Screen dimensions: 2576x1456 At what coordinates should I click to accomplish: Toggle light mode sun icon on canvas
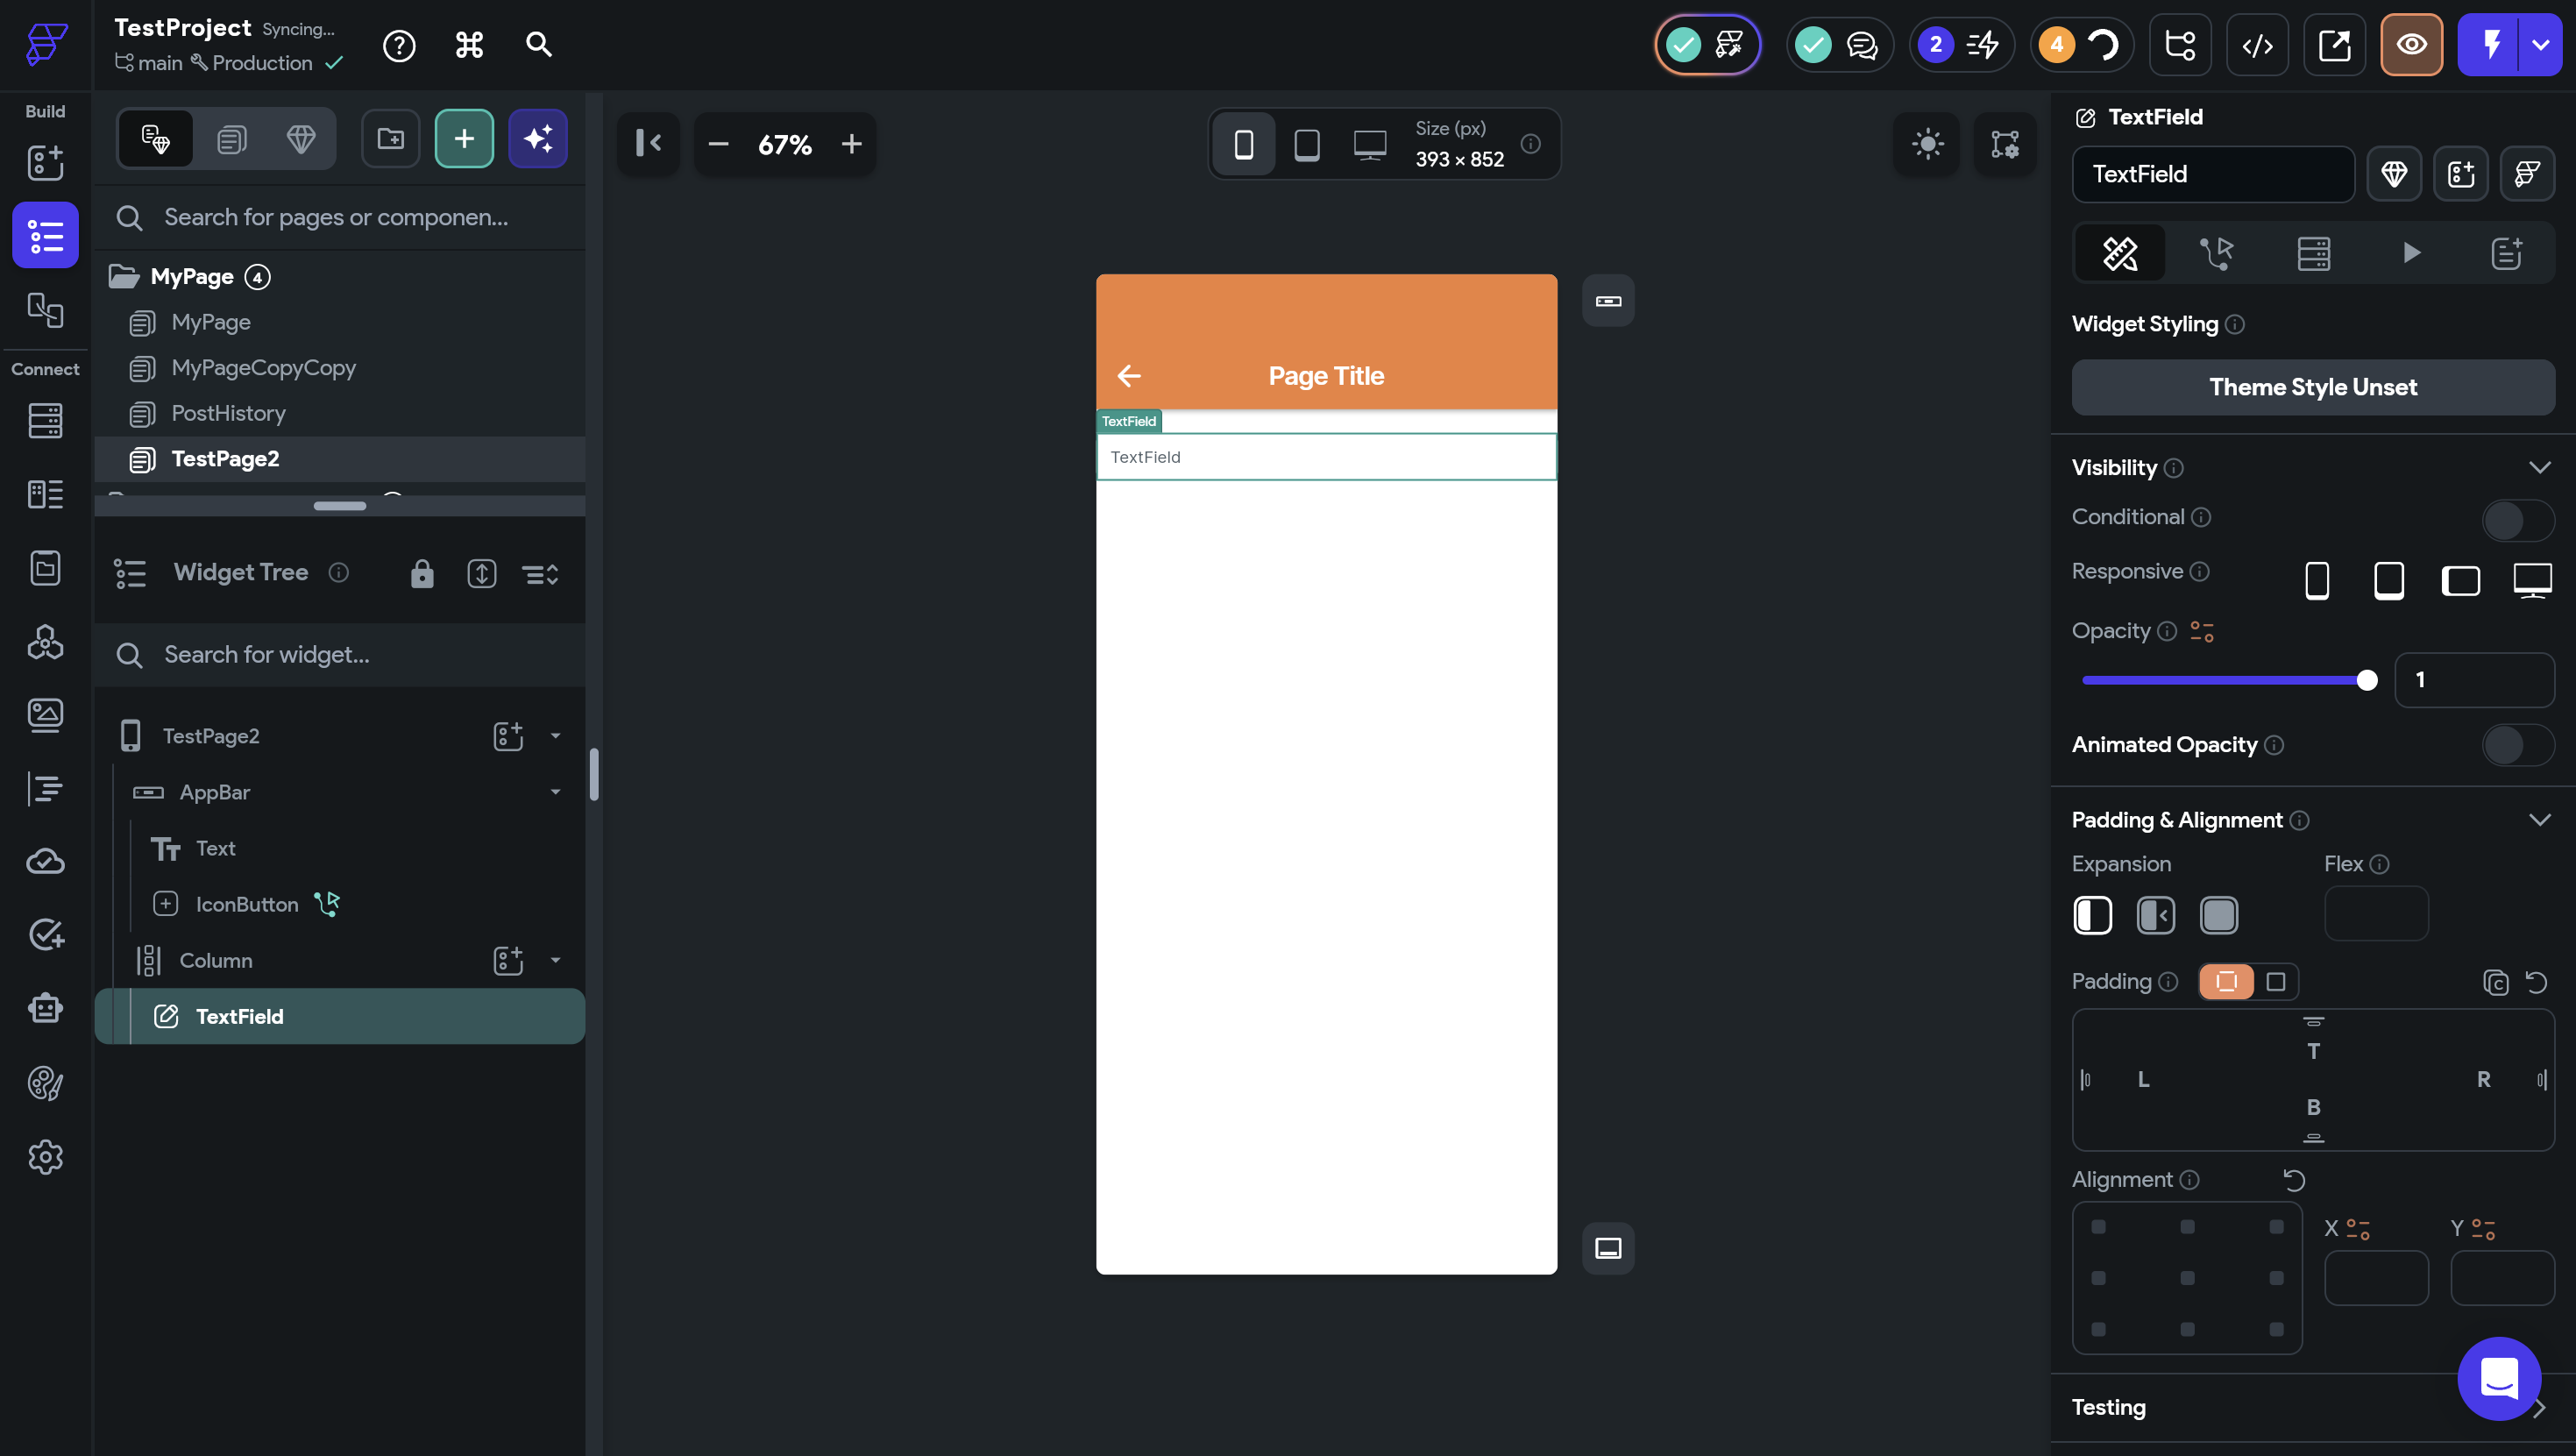click(1927, 144)
